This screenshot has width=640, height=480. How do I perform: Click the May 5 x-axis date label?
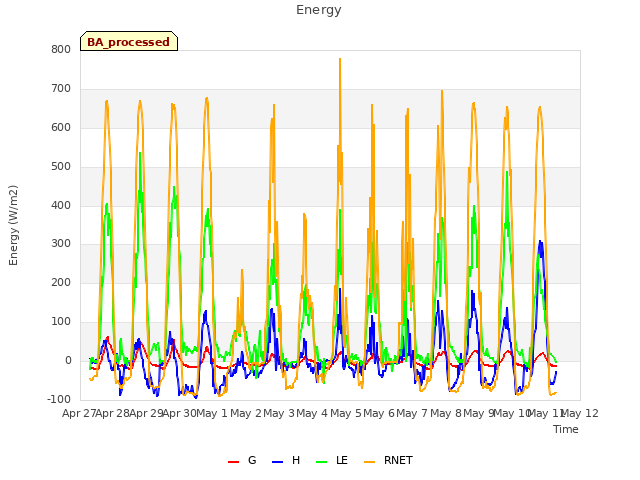coord(346,413)
